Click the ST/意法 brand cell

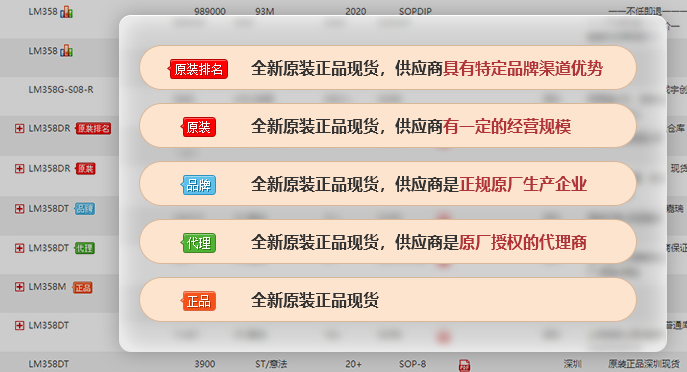click(271, 364)
